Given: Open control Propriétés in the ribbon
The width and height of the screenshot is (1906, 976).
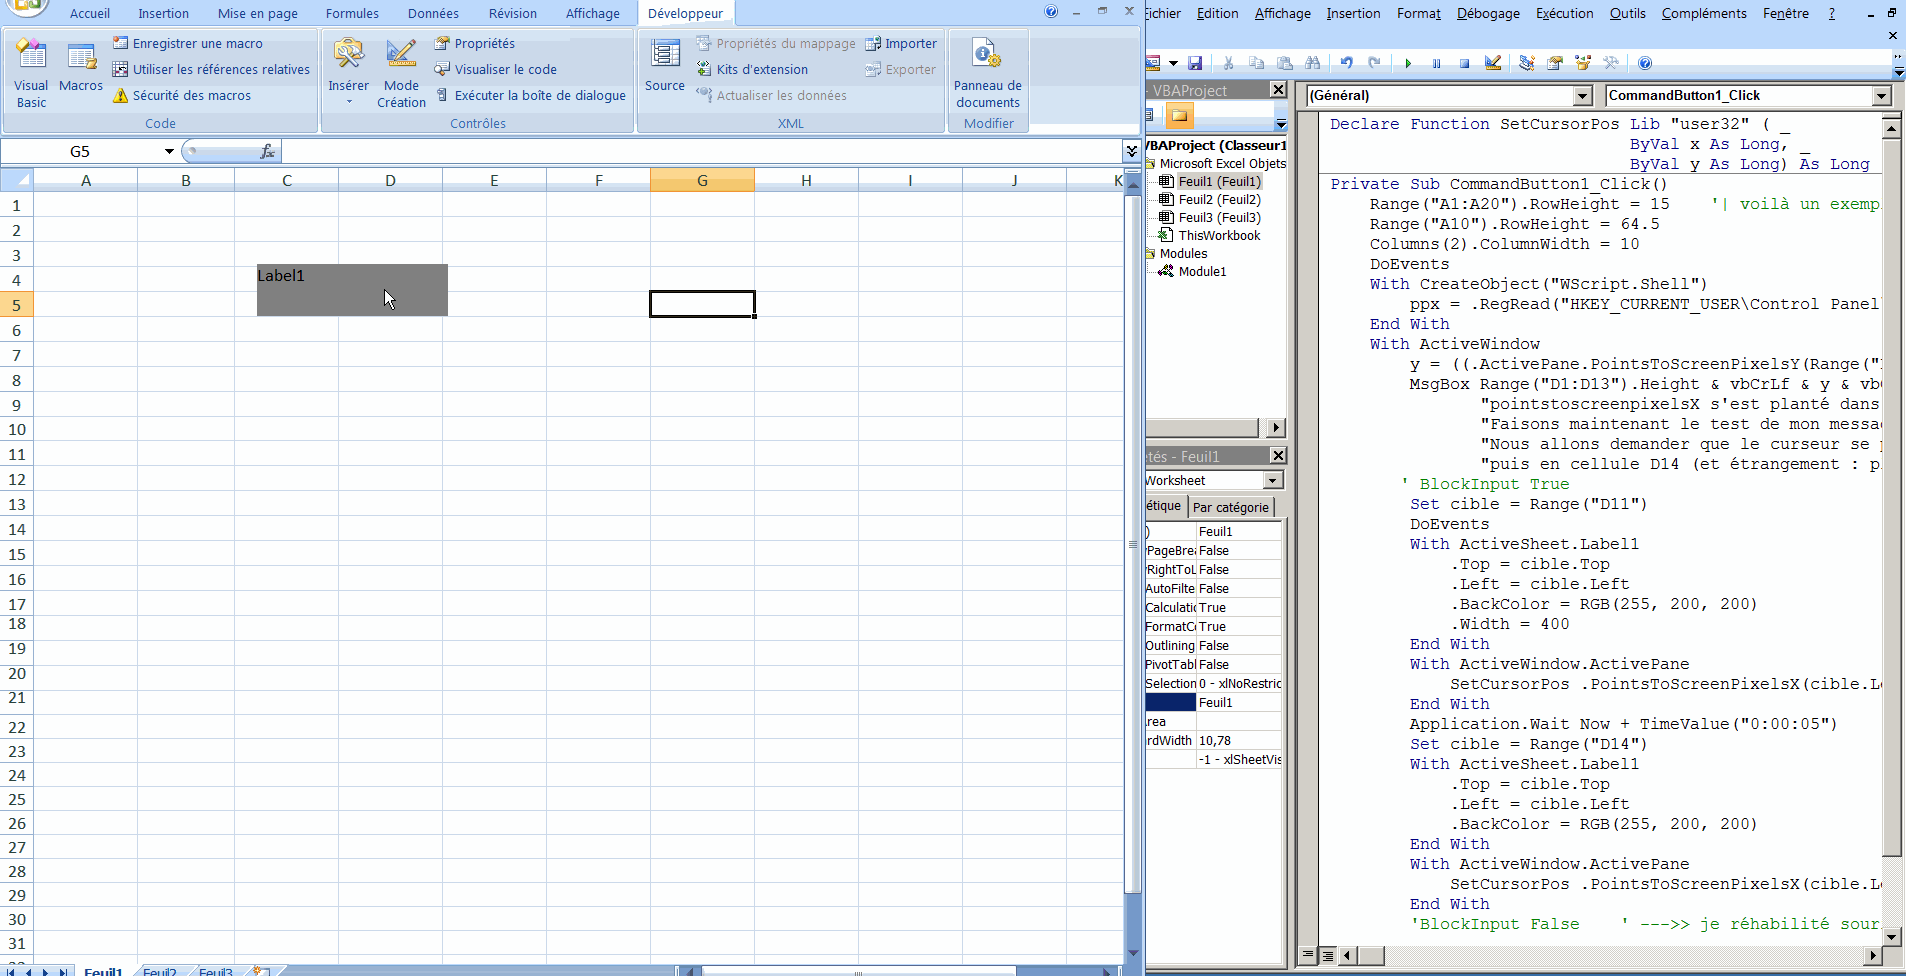Looking at the screenshot, I should coord(475,43).
